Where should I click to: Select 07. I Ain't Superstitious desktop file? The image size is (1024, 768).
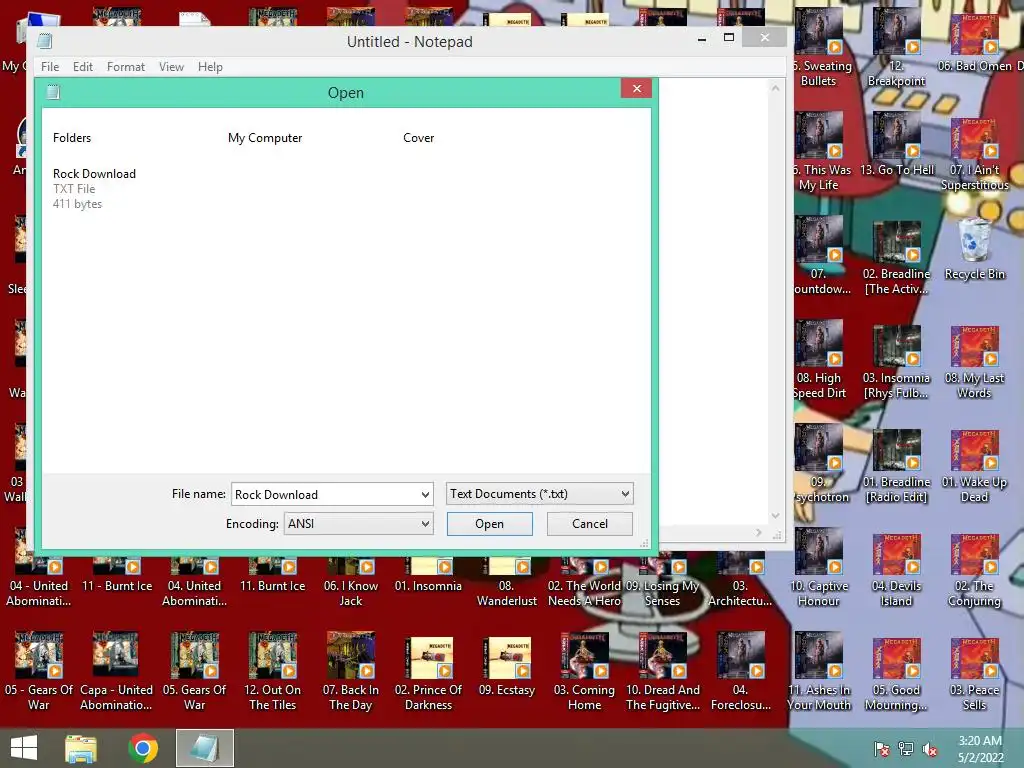point(974,153)
